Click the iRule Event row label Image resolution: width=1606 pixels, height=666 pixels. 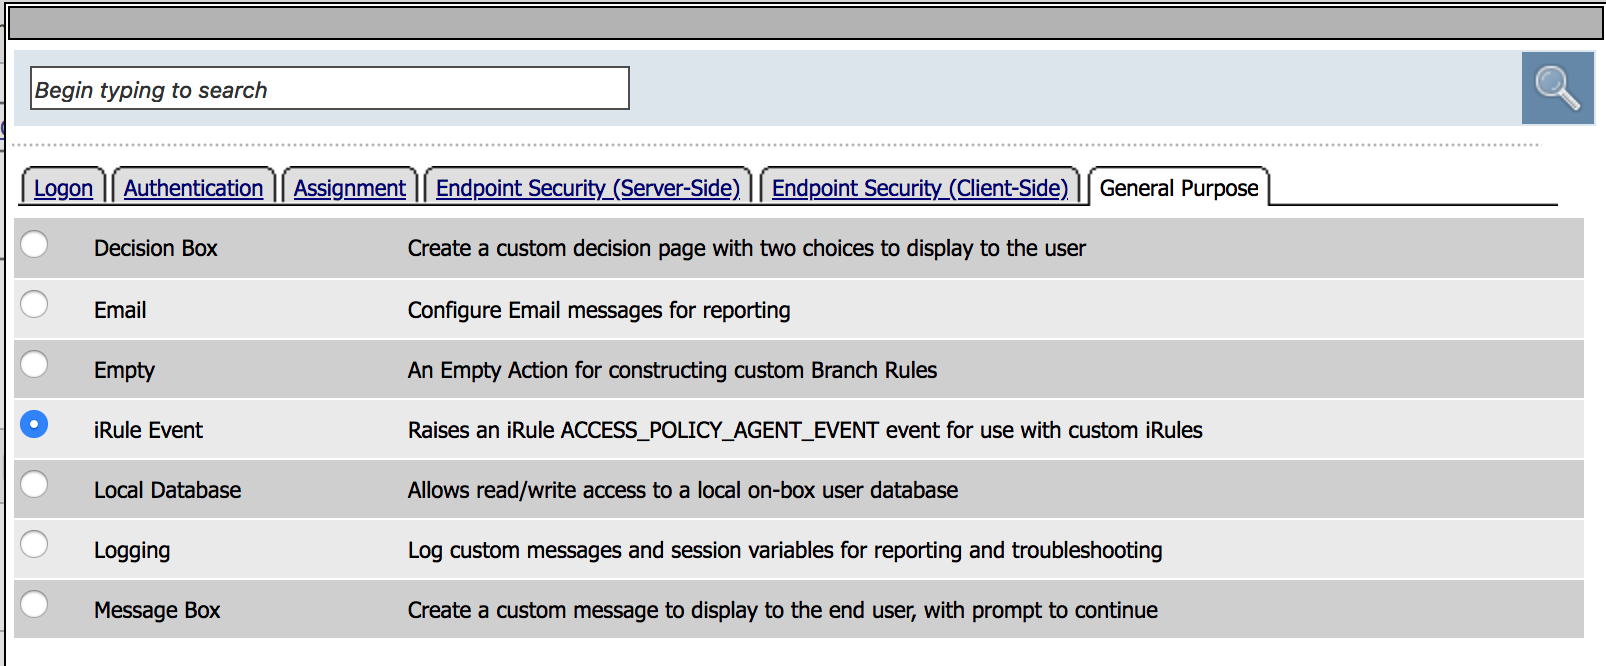148,430
